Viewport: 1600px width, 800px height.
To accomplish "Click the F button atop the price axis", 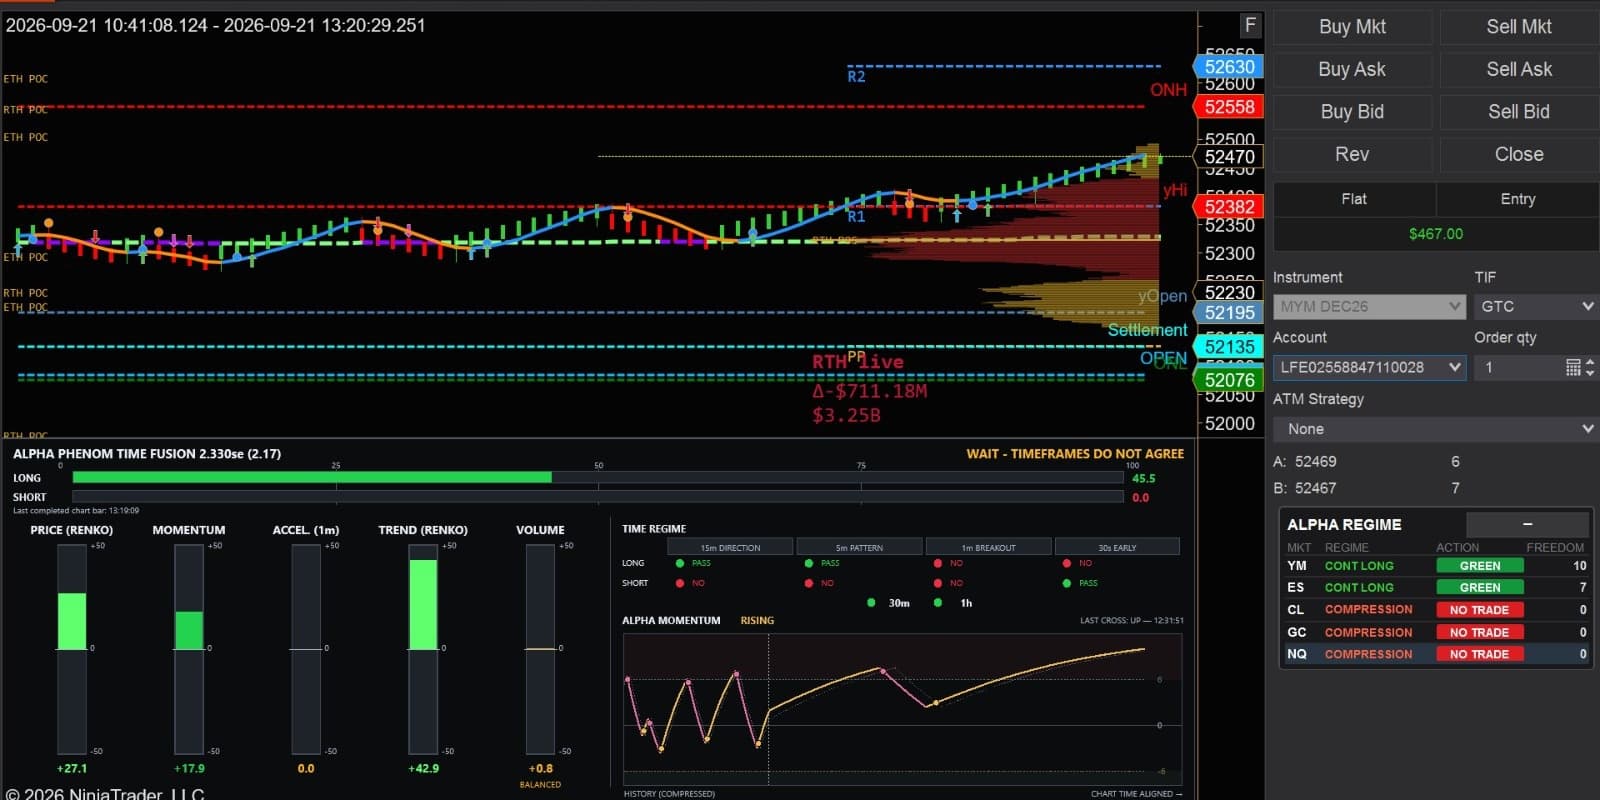I will point(1250,25).
